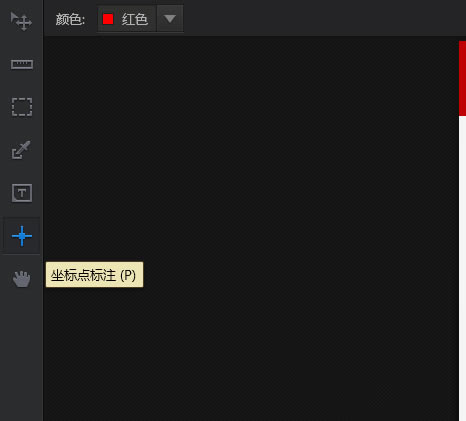Click the red color swatch square

[108, 19]
